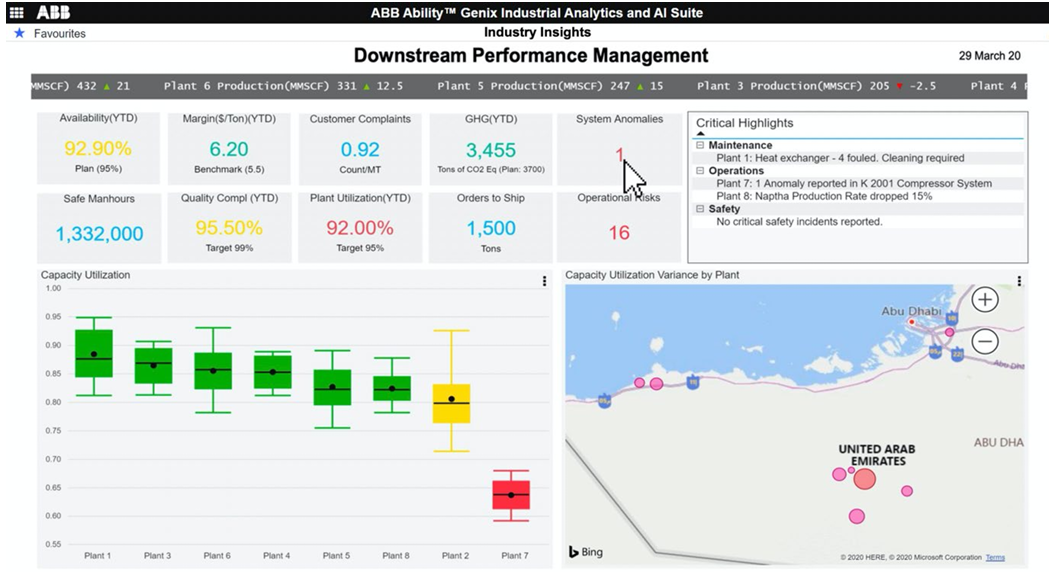Collapse the Maintenance highlights section
The height and width of the screenshot is (572, 1049).
(x=700, y=146)
